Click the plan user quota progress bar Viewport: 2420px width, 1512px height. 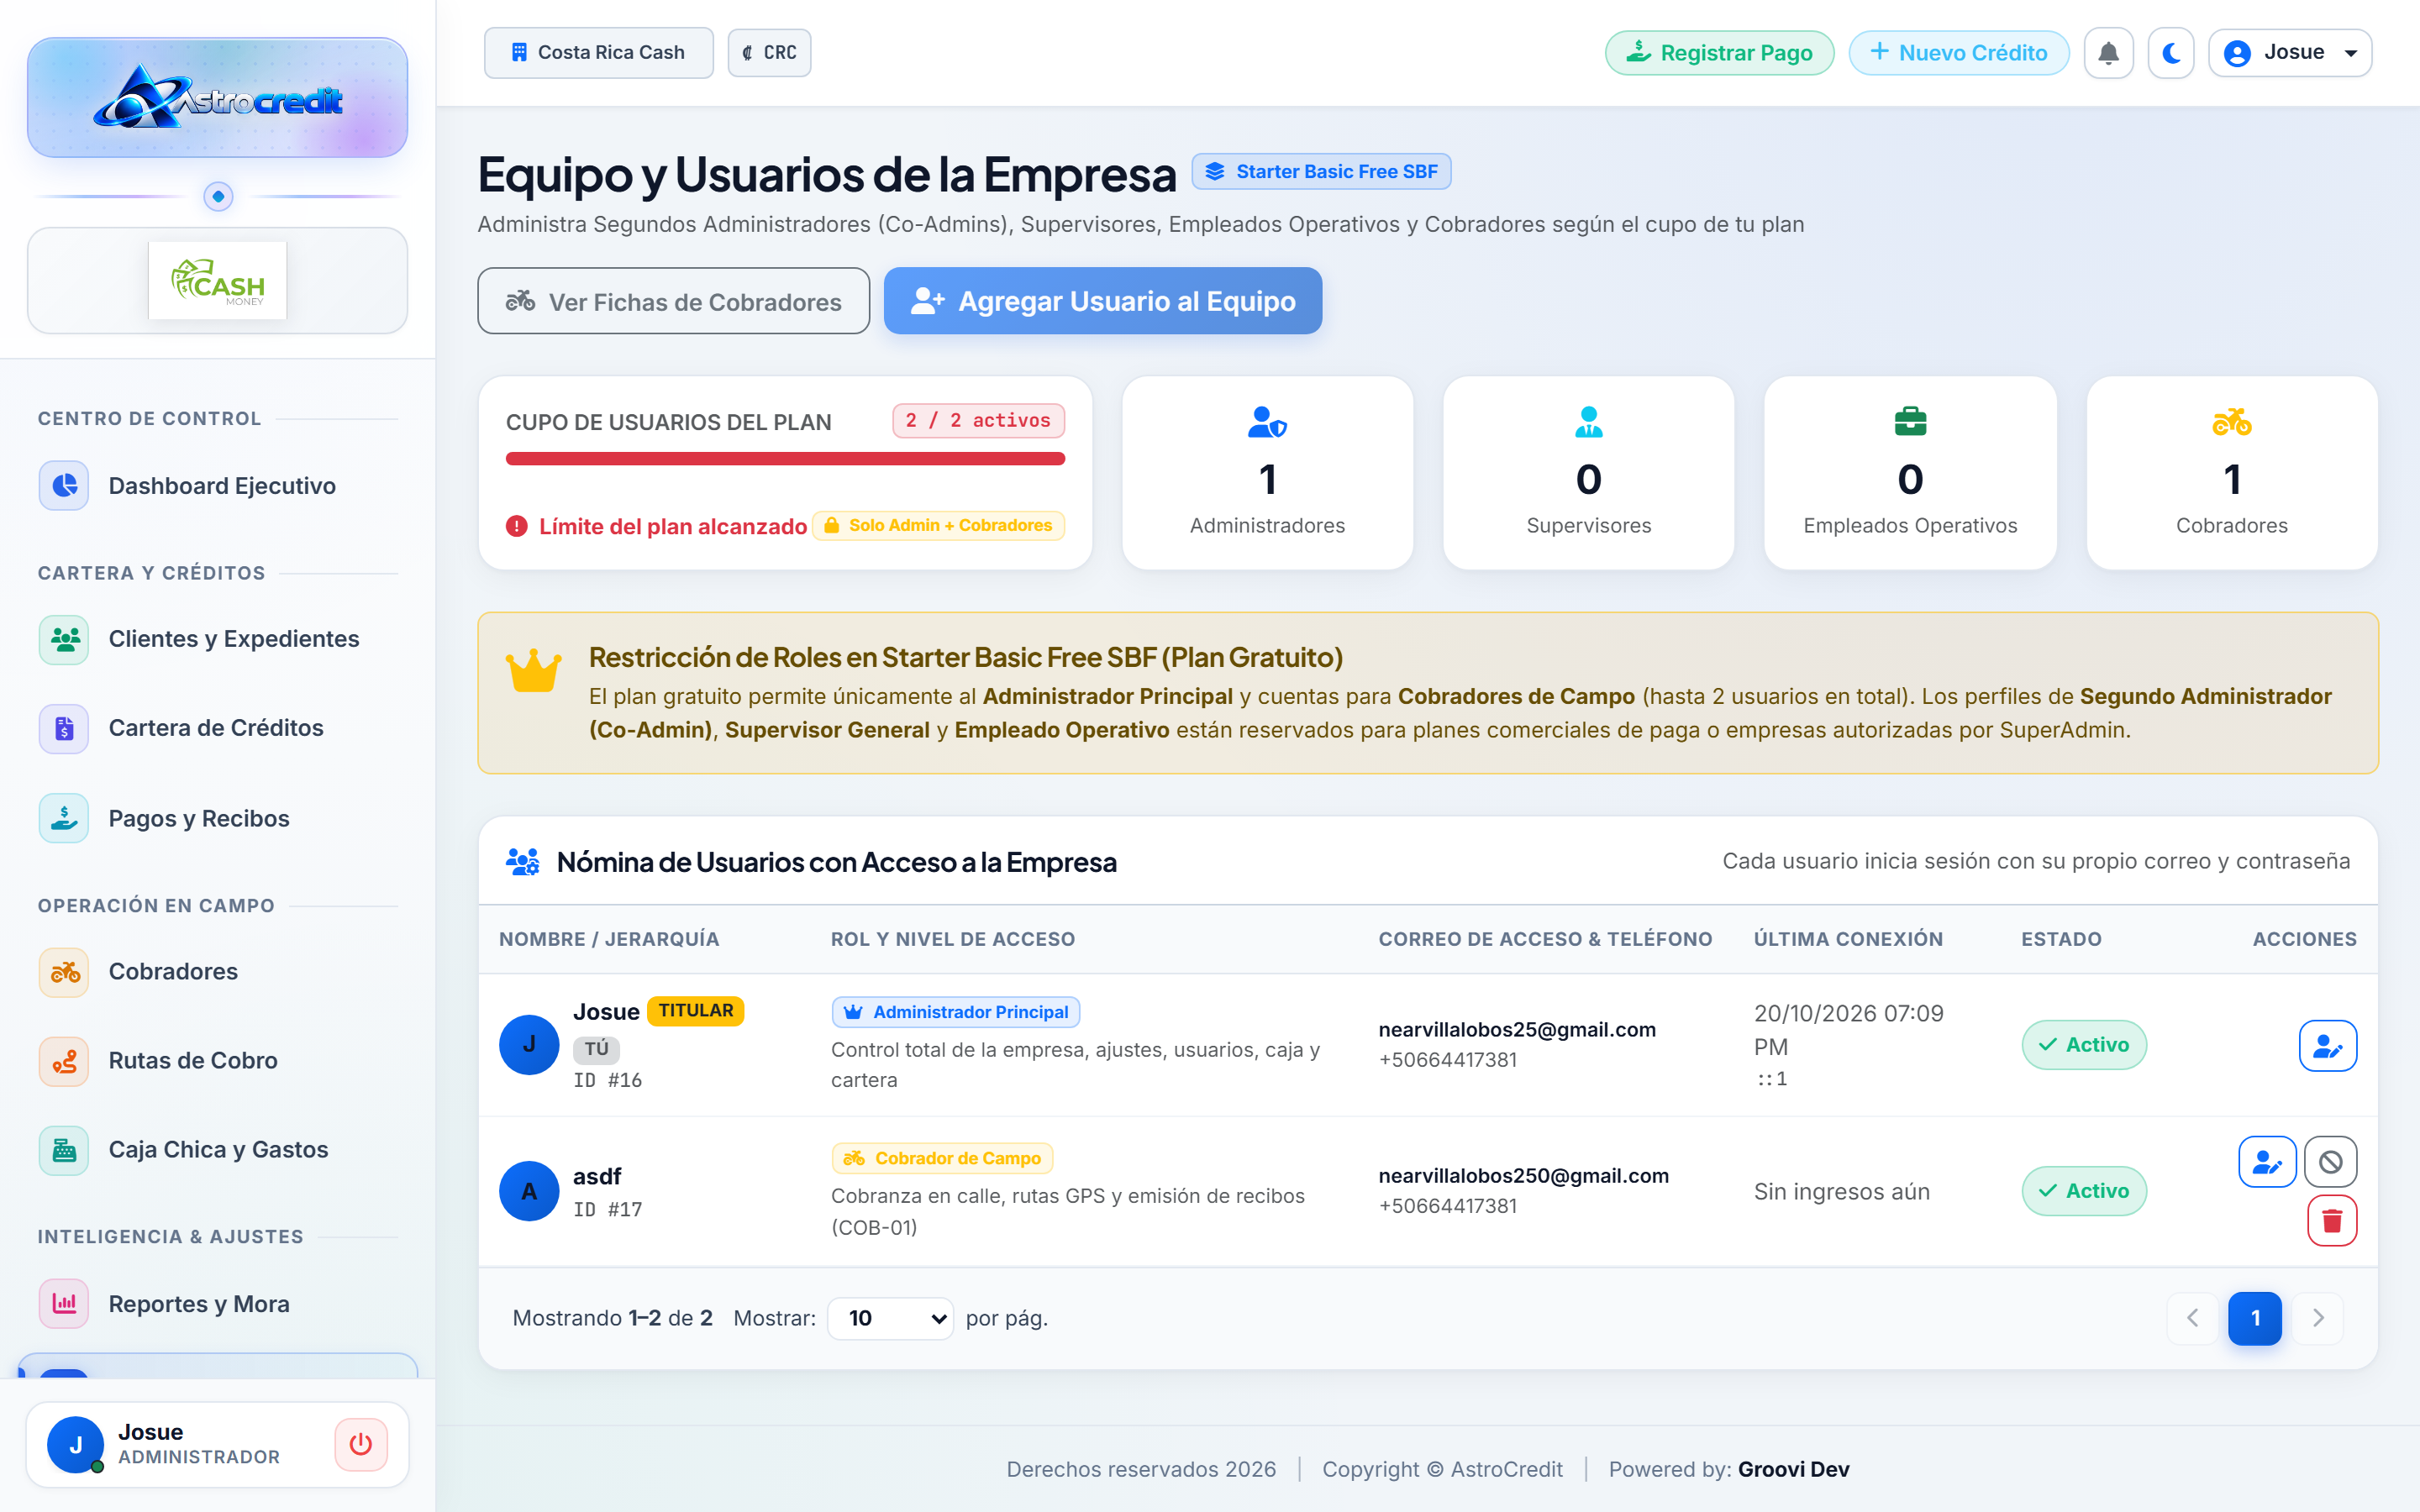[x=785, y=459]
